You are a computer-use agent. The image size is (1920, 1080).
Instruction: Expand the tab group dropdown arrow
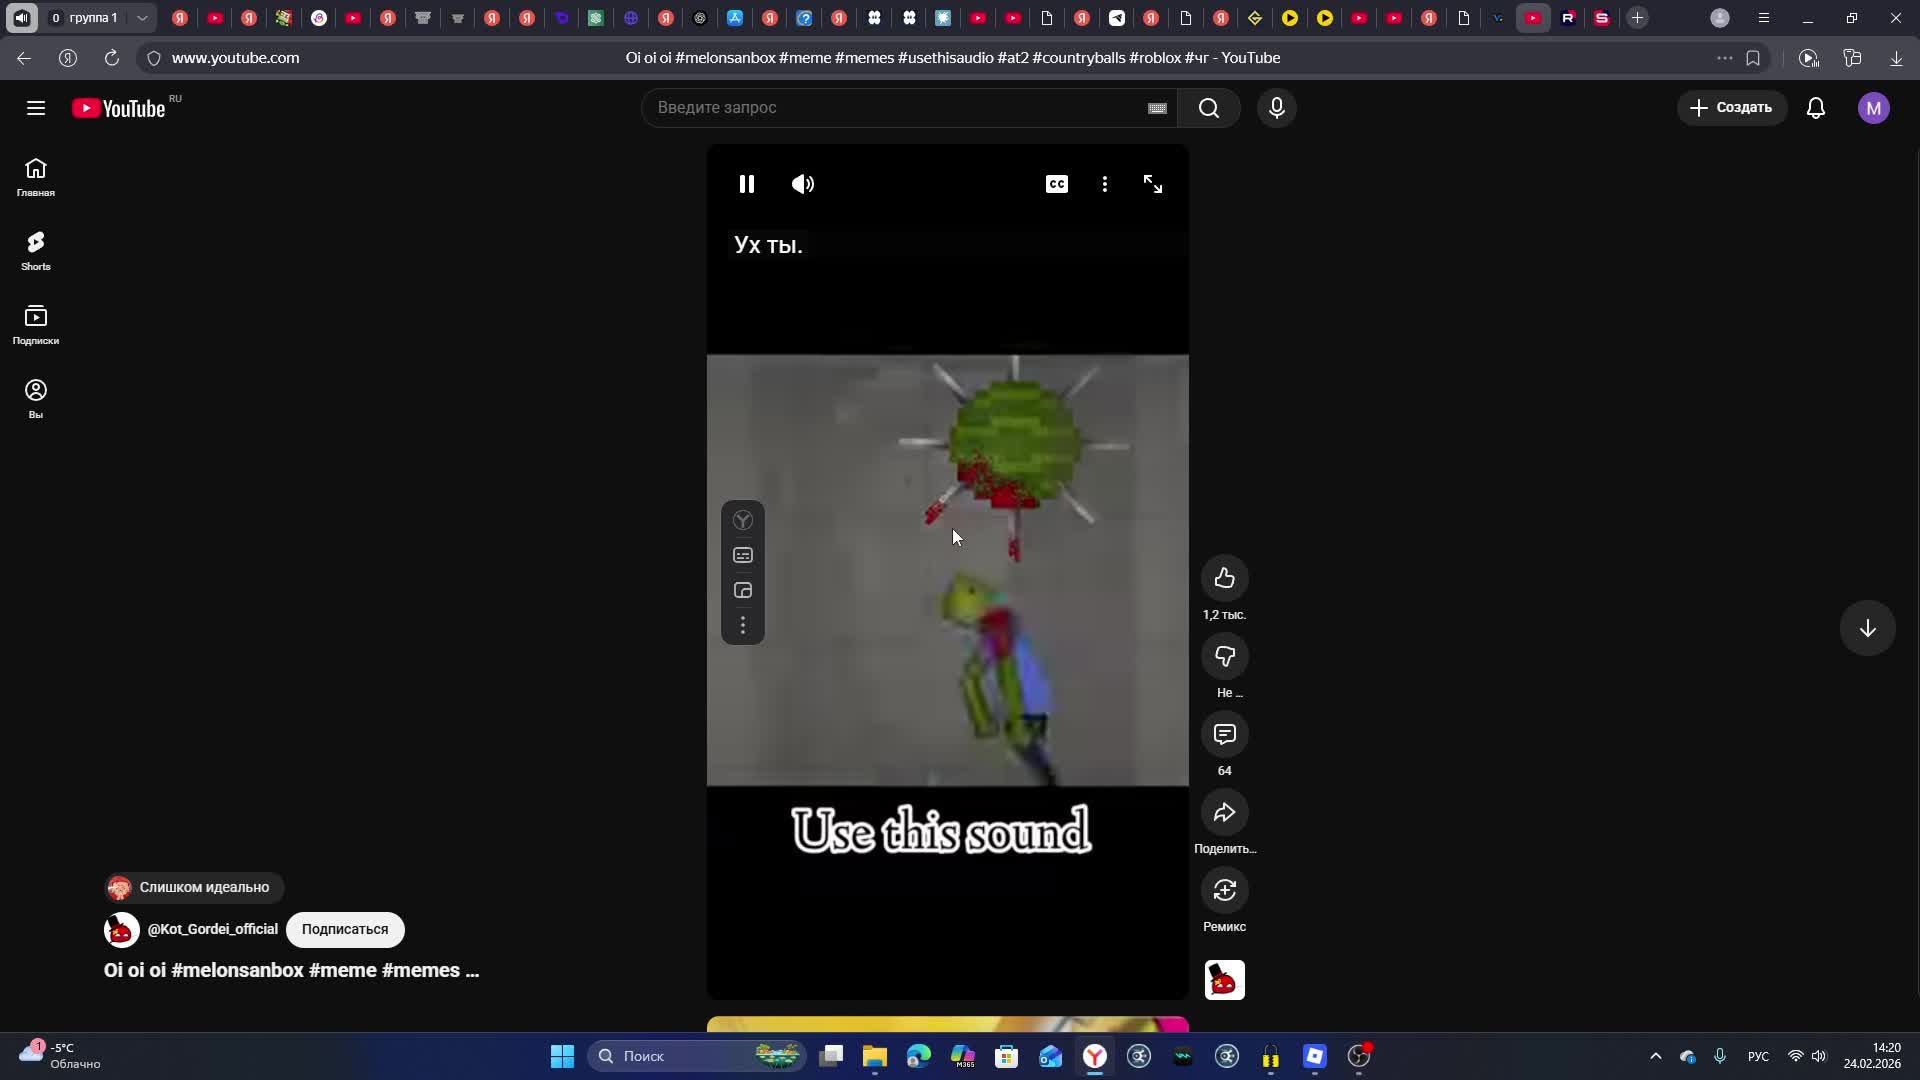pos(142,18)
